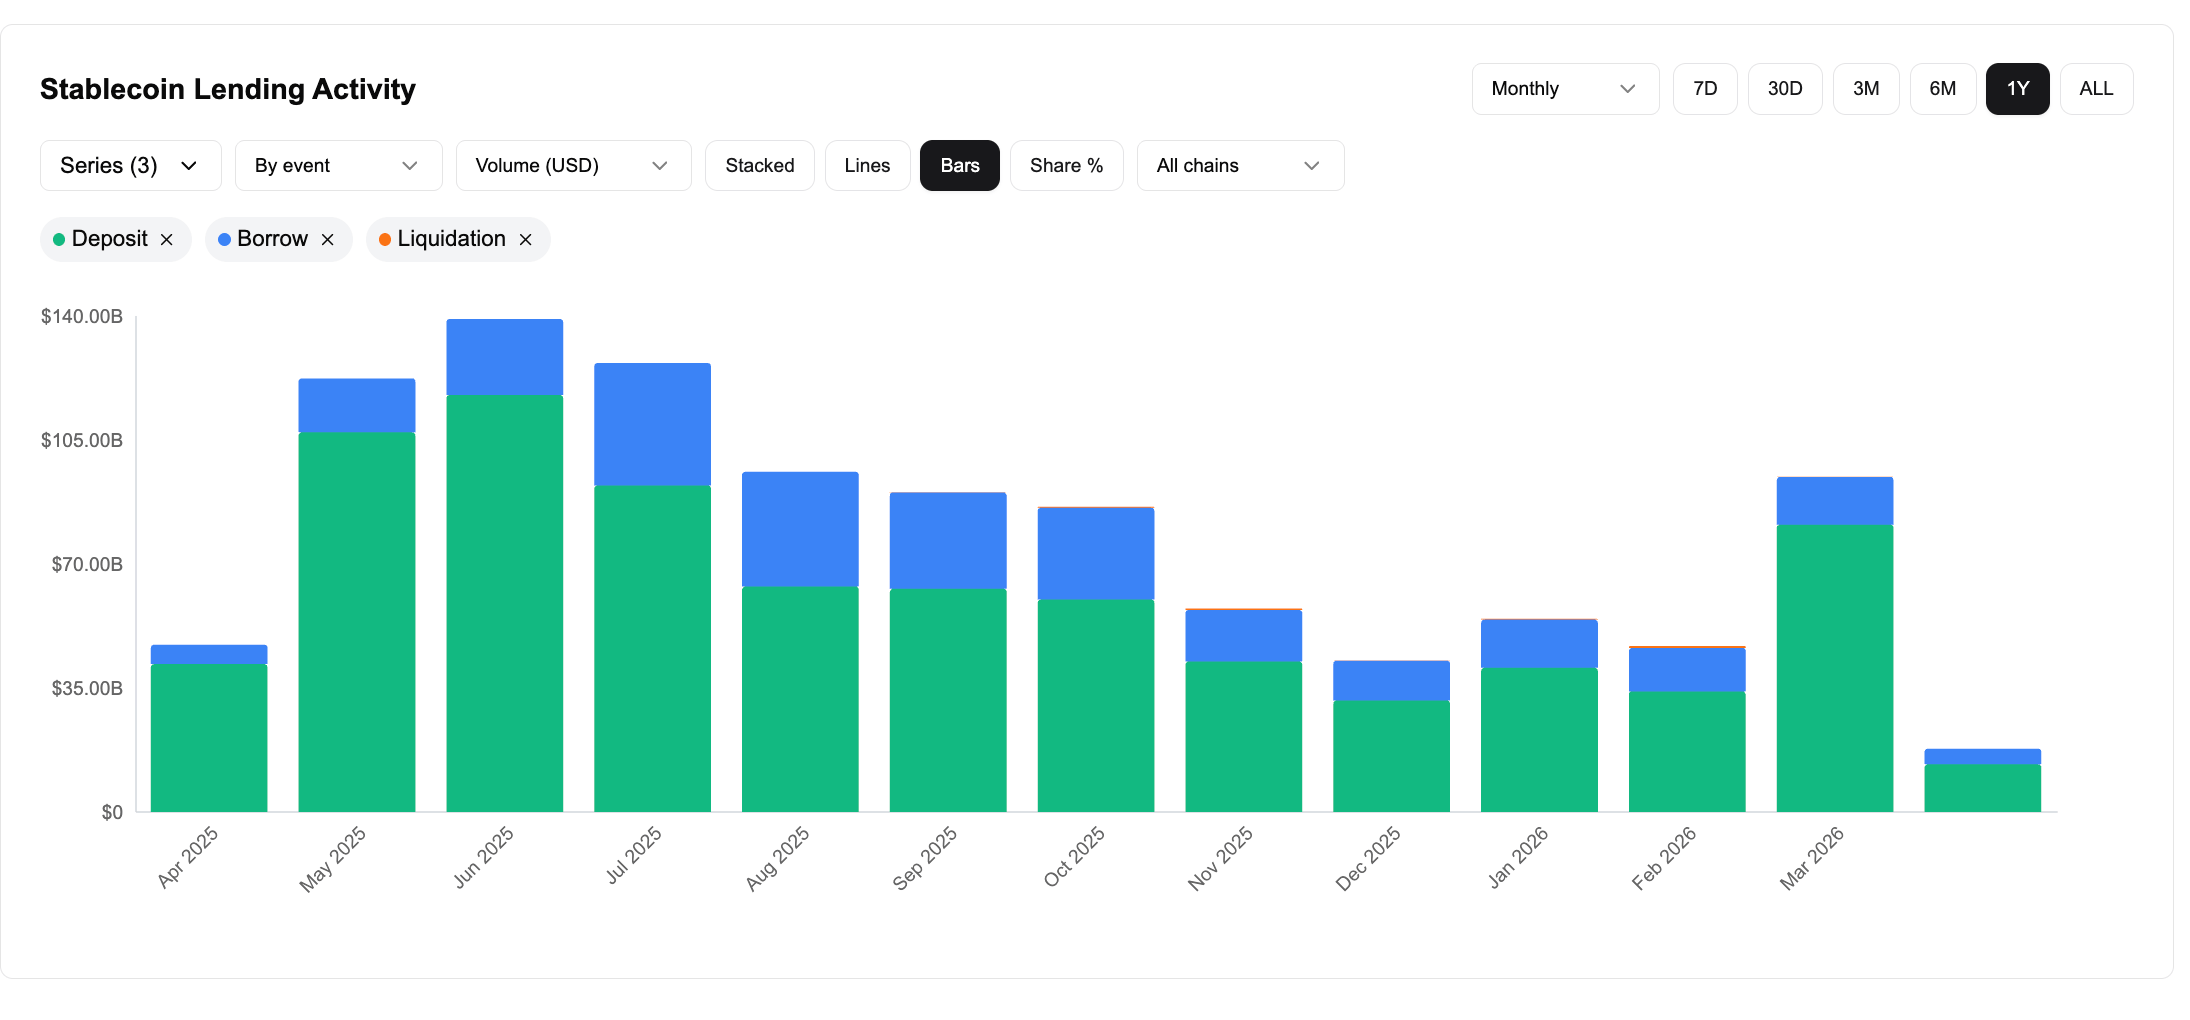Click the Oct 2025 x-axis label

1074,857
